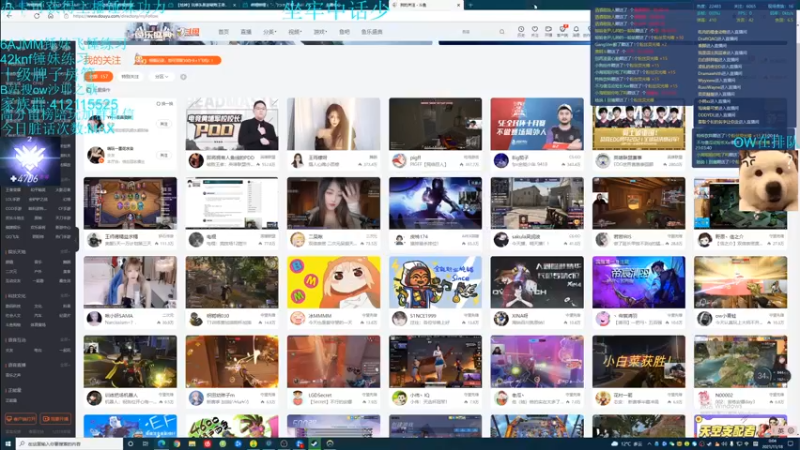Open the Douyu history clock icon
This screenshot has width=800, height=450.
521,30
